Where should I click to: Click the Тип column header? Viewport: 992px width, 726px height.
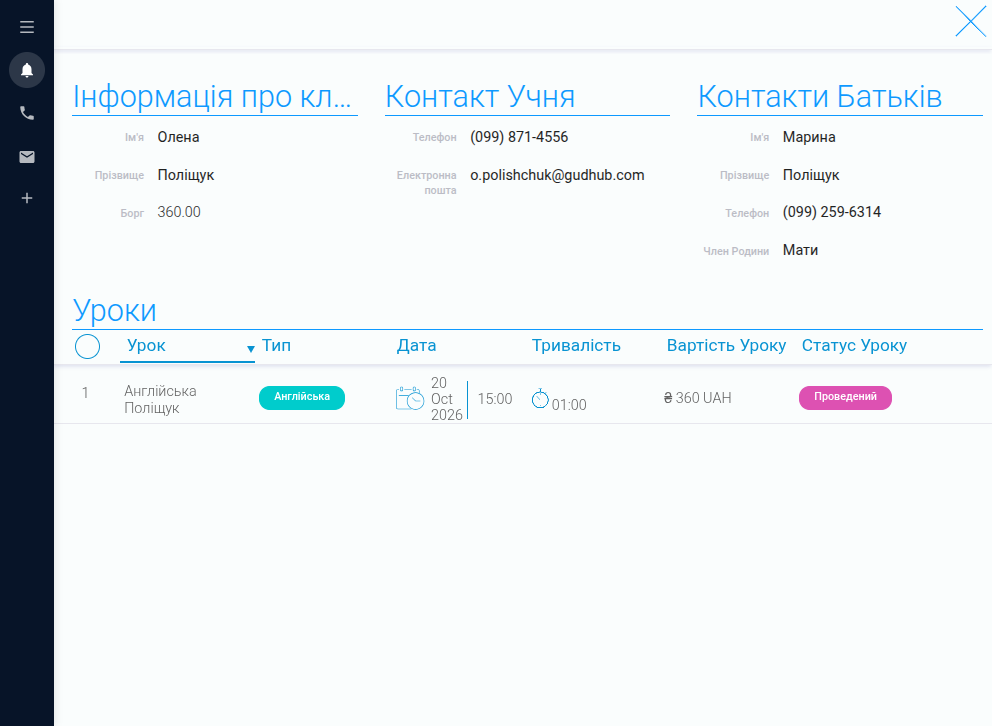276,345
